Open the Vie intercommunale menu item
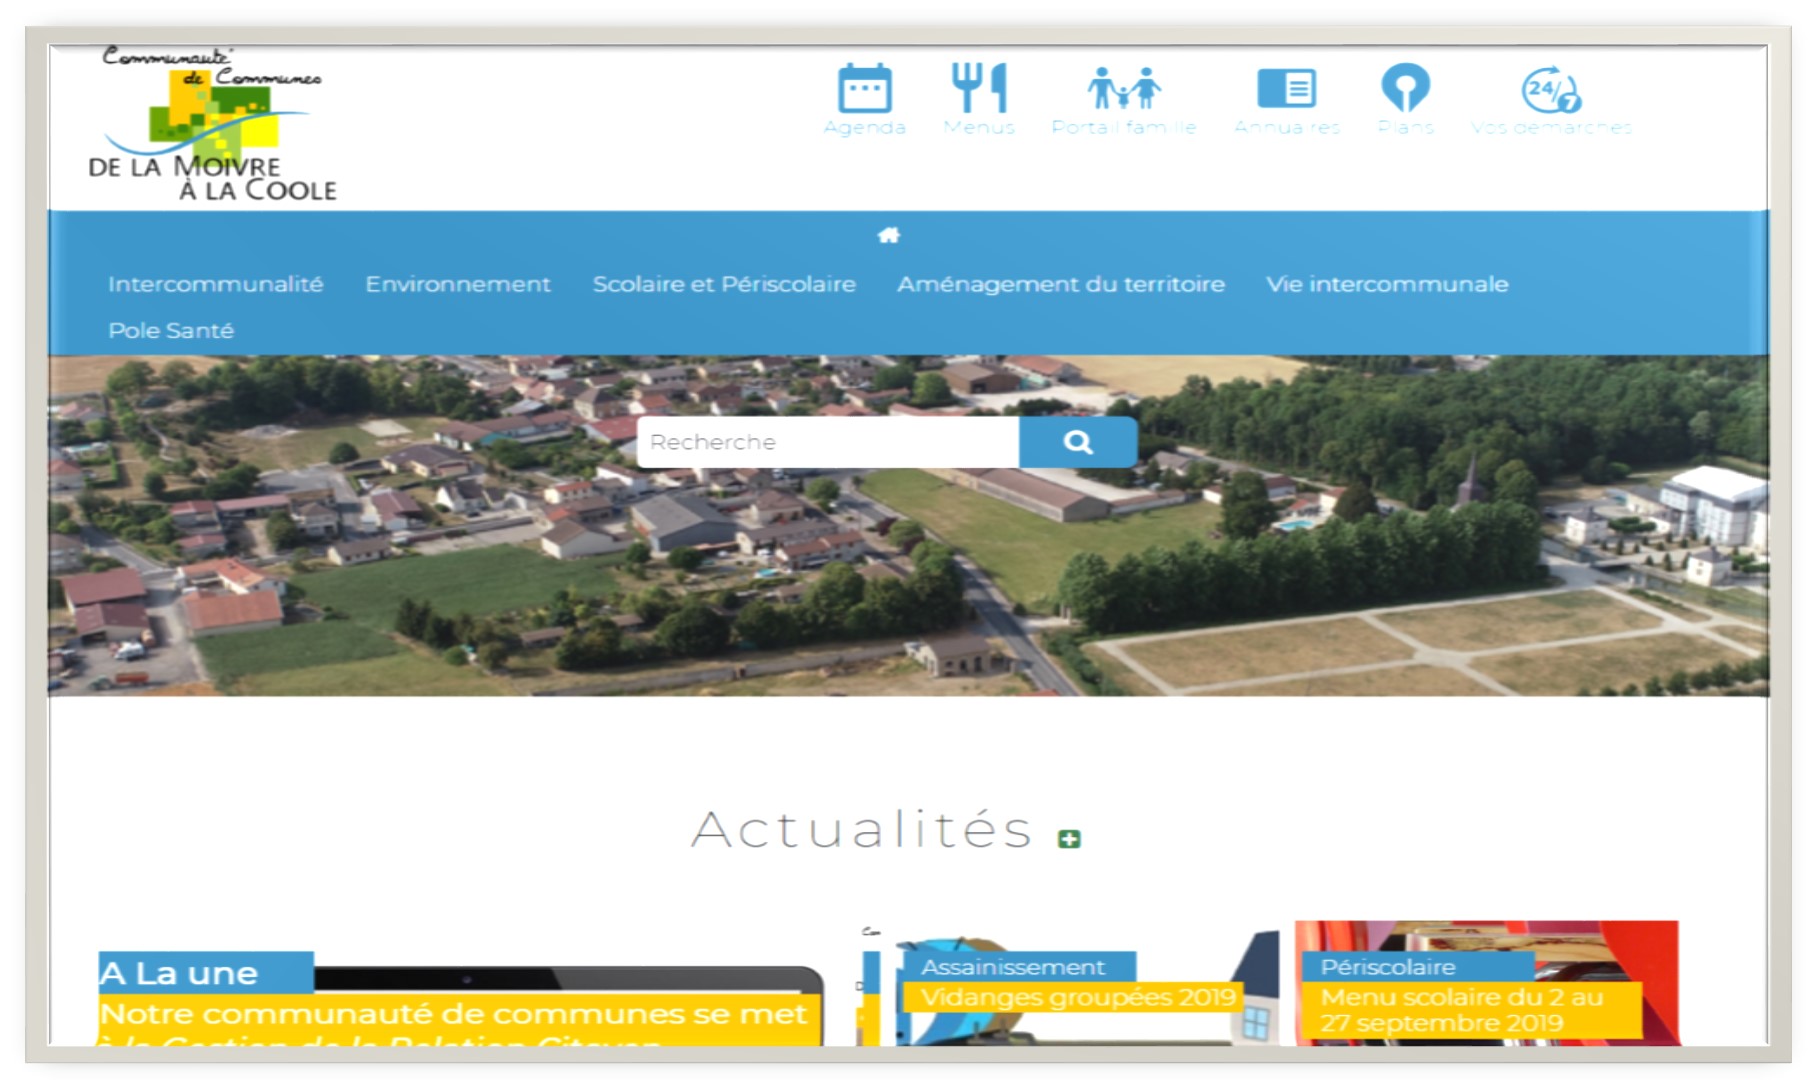The width and height of the screenshot is (1818, 1089). pyautogui.click(x=1388, y=284)
